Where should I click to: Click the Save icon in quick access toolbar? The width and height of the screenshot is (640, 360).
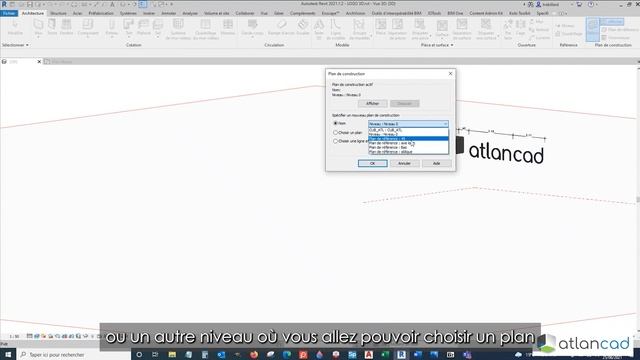(30, 4)
